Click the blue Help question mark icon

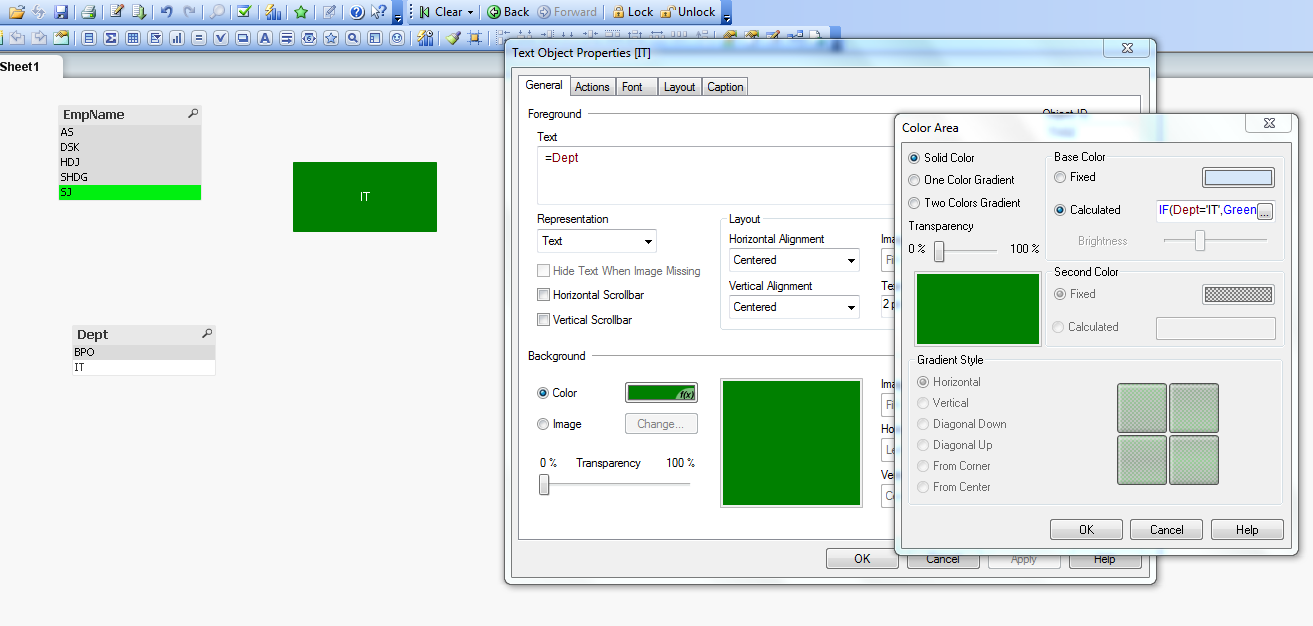tap(357, 12)
